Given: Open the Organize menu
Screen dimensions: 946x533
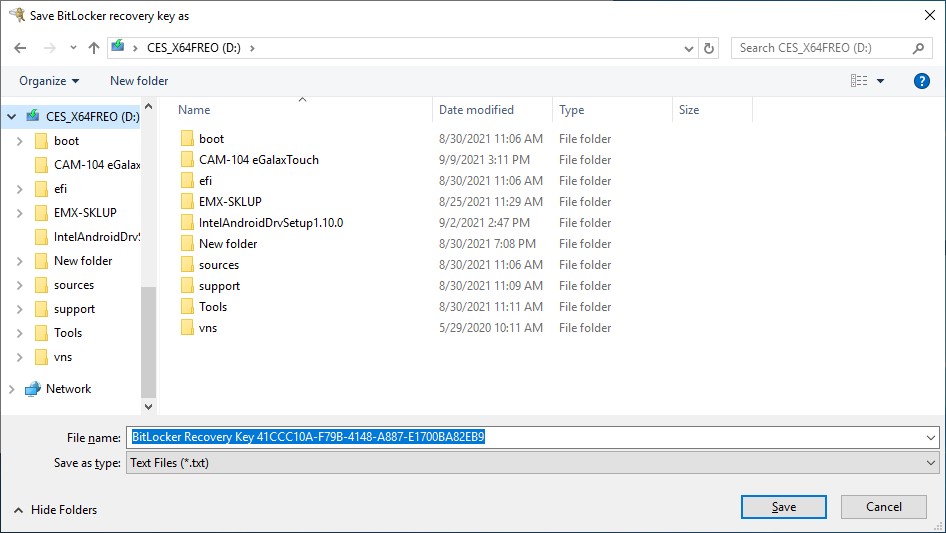Looking at the screenshot, I should (48, 81).
